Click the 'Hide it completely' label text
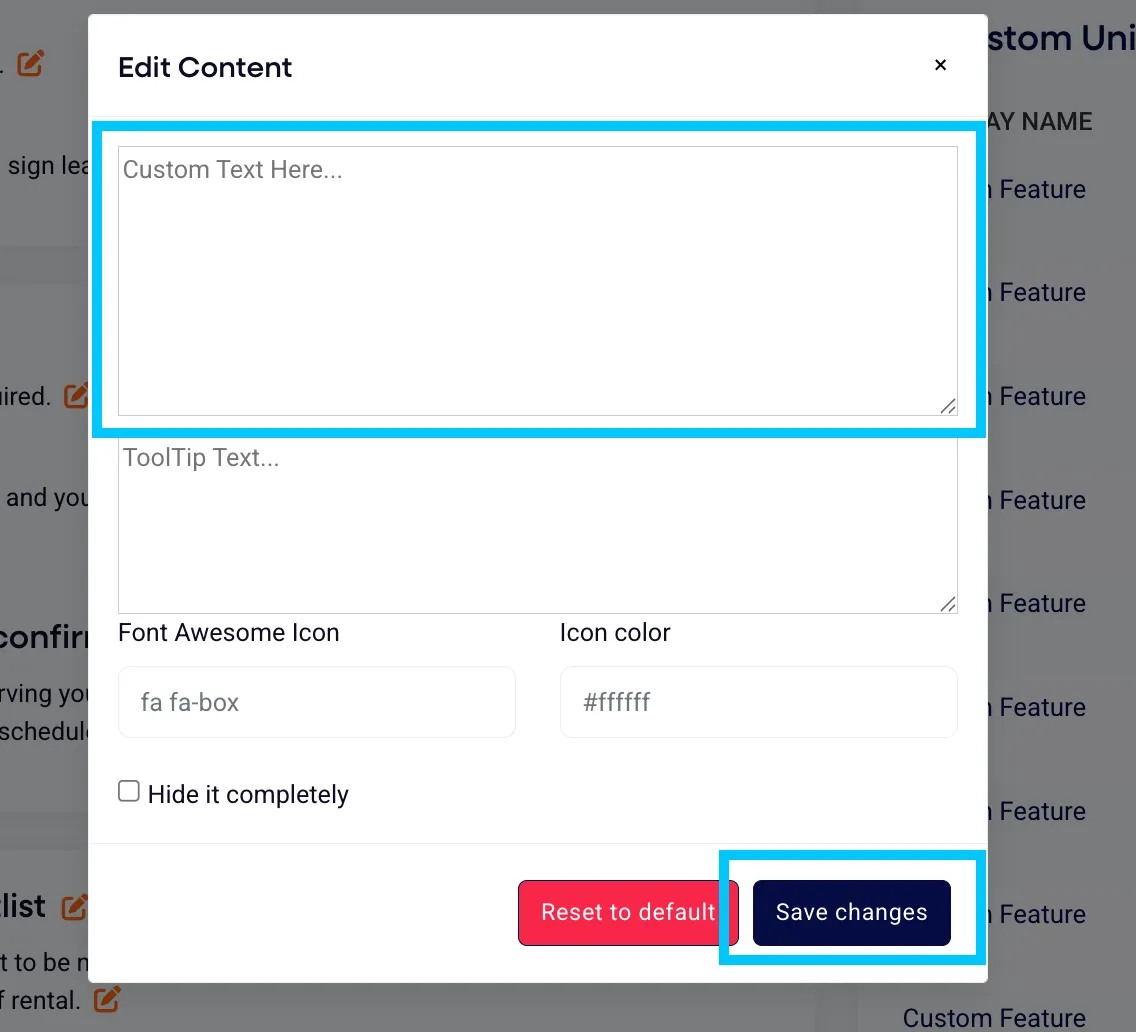The image size is (1136, 1032). [x=248, y=794]
